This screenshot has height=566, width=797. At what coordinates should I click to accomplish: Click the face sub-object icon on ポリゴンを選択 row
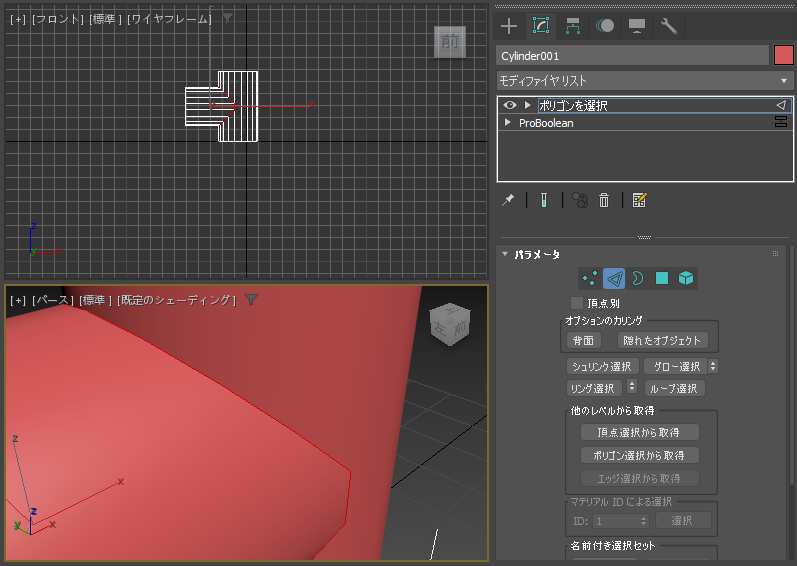[x=781, y=105]
